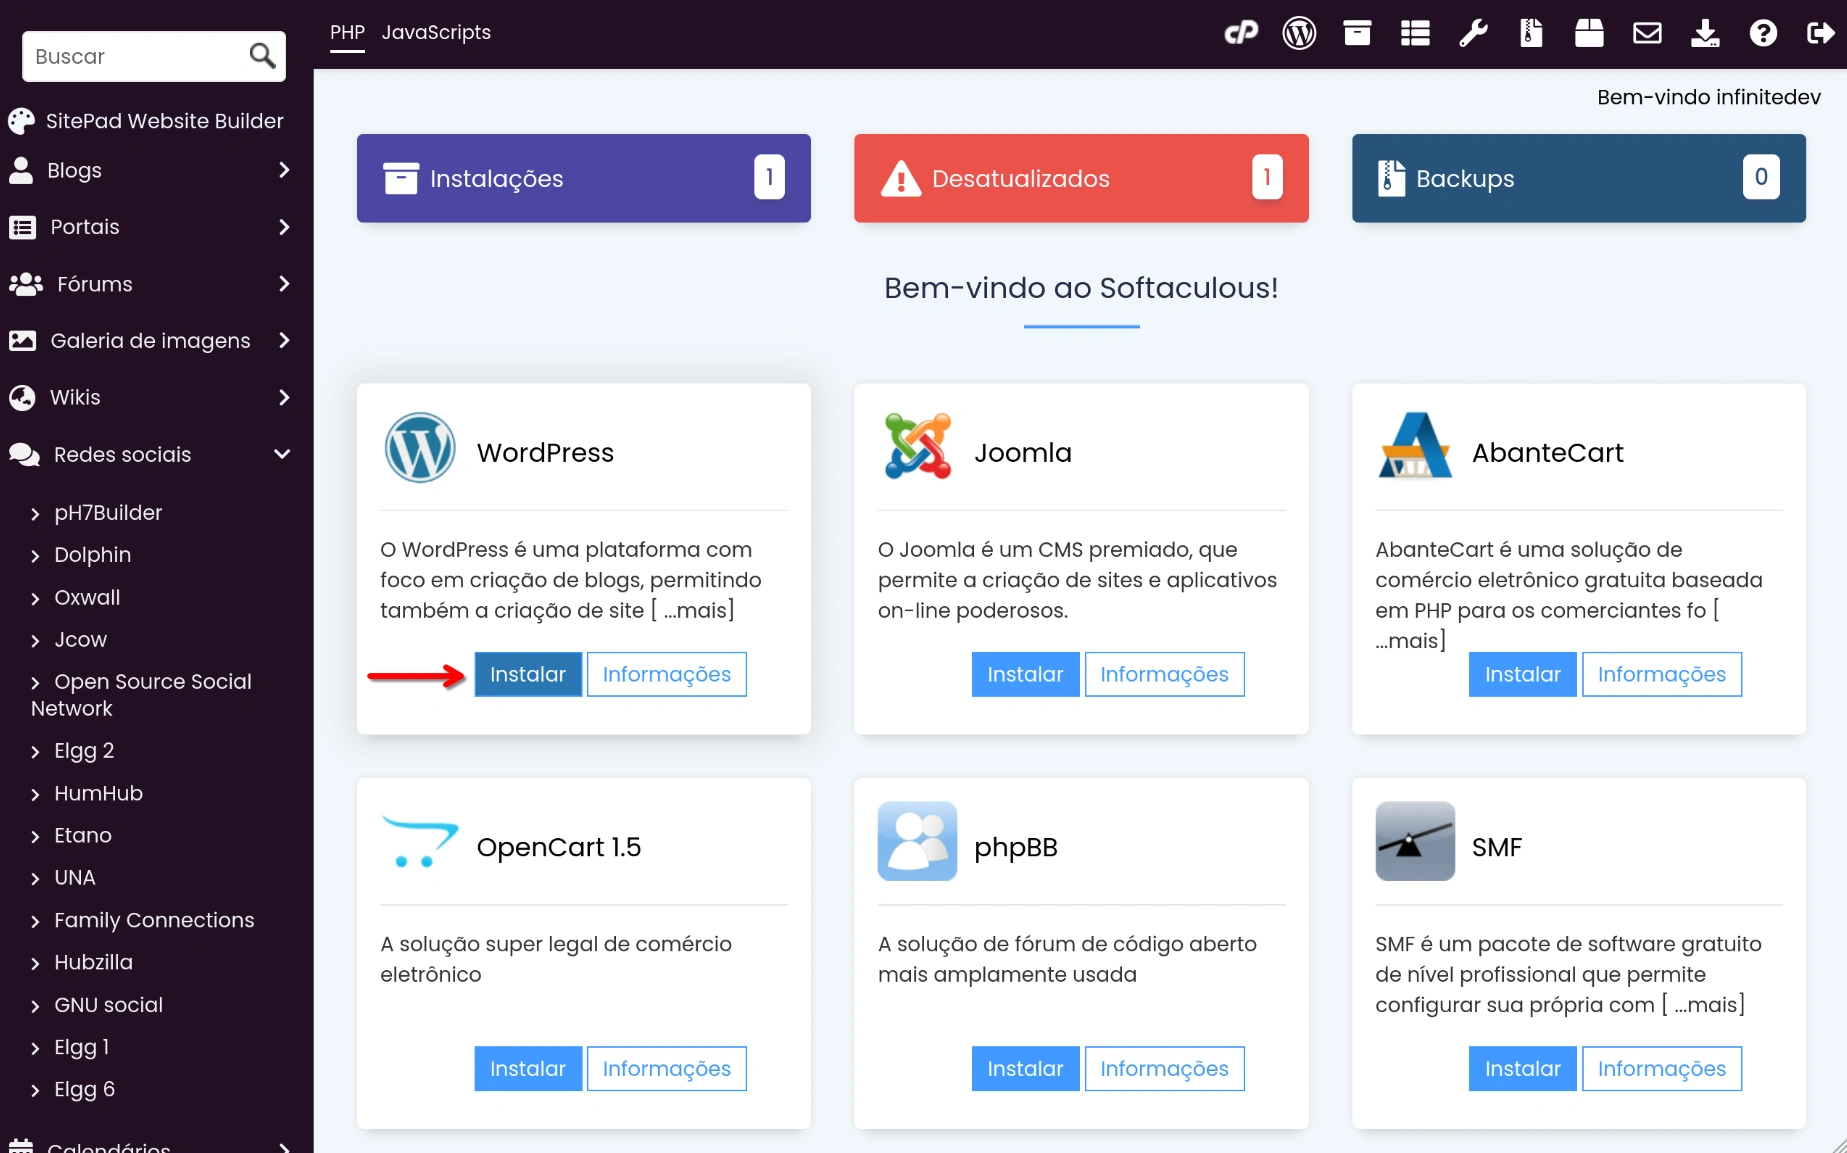Open Informações for Joomla
The image size is (1847, 1153).
[x=1163, y=674]
